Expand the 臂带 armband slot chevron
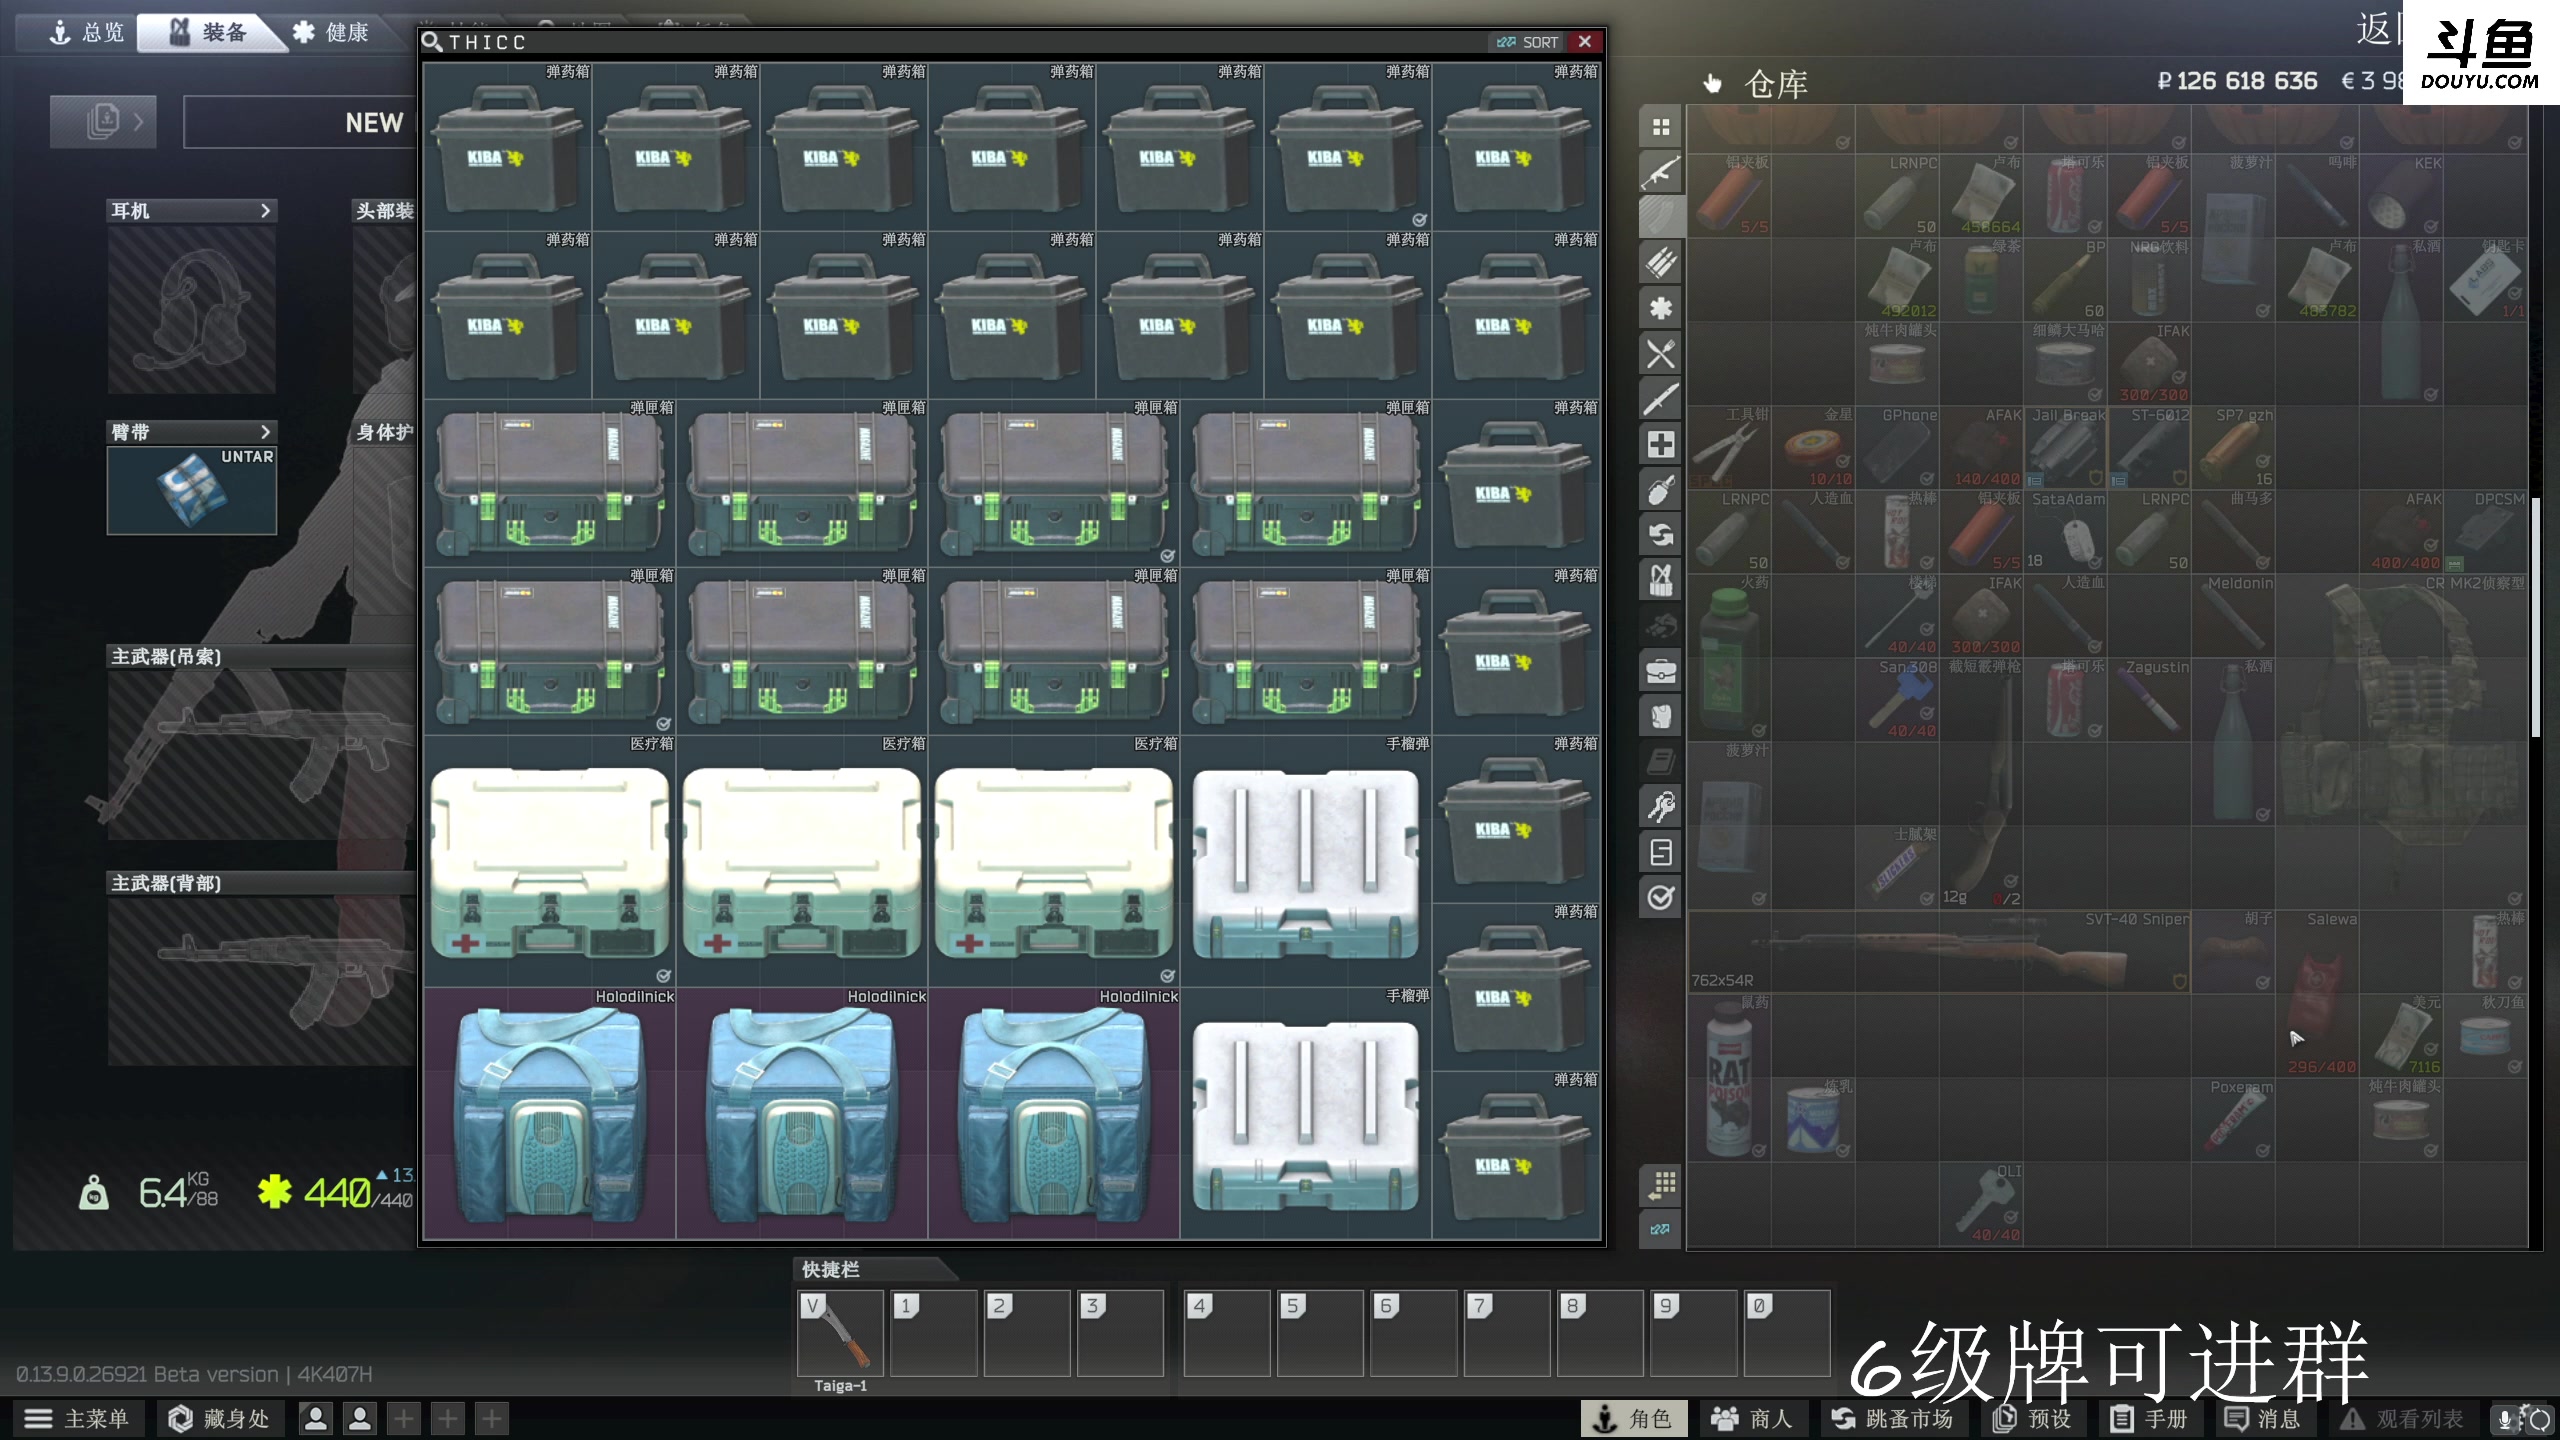The image size is (2560, 1440). tap(265, 432)
